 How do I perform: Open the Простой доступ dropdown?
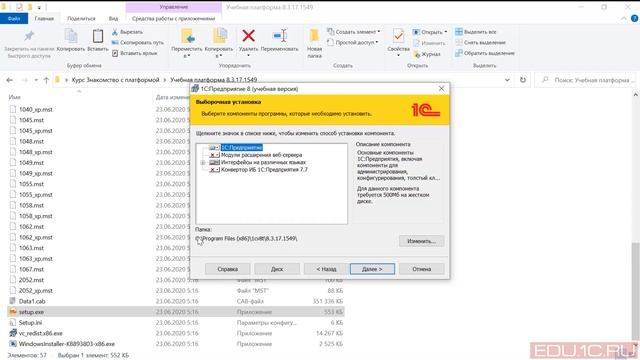pos(353,42)
